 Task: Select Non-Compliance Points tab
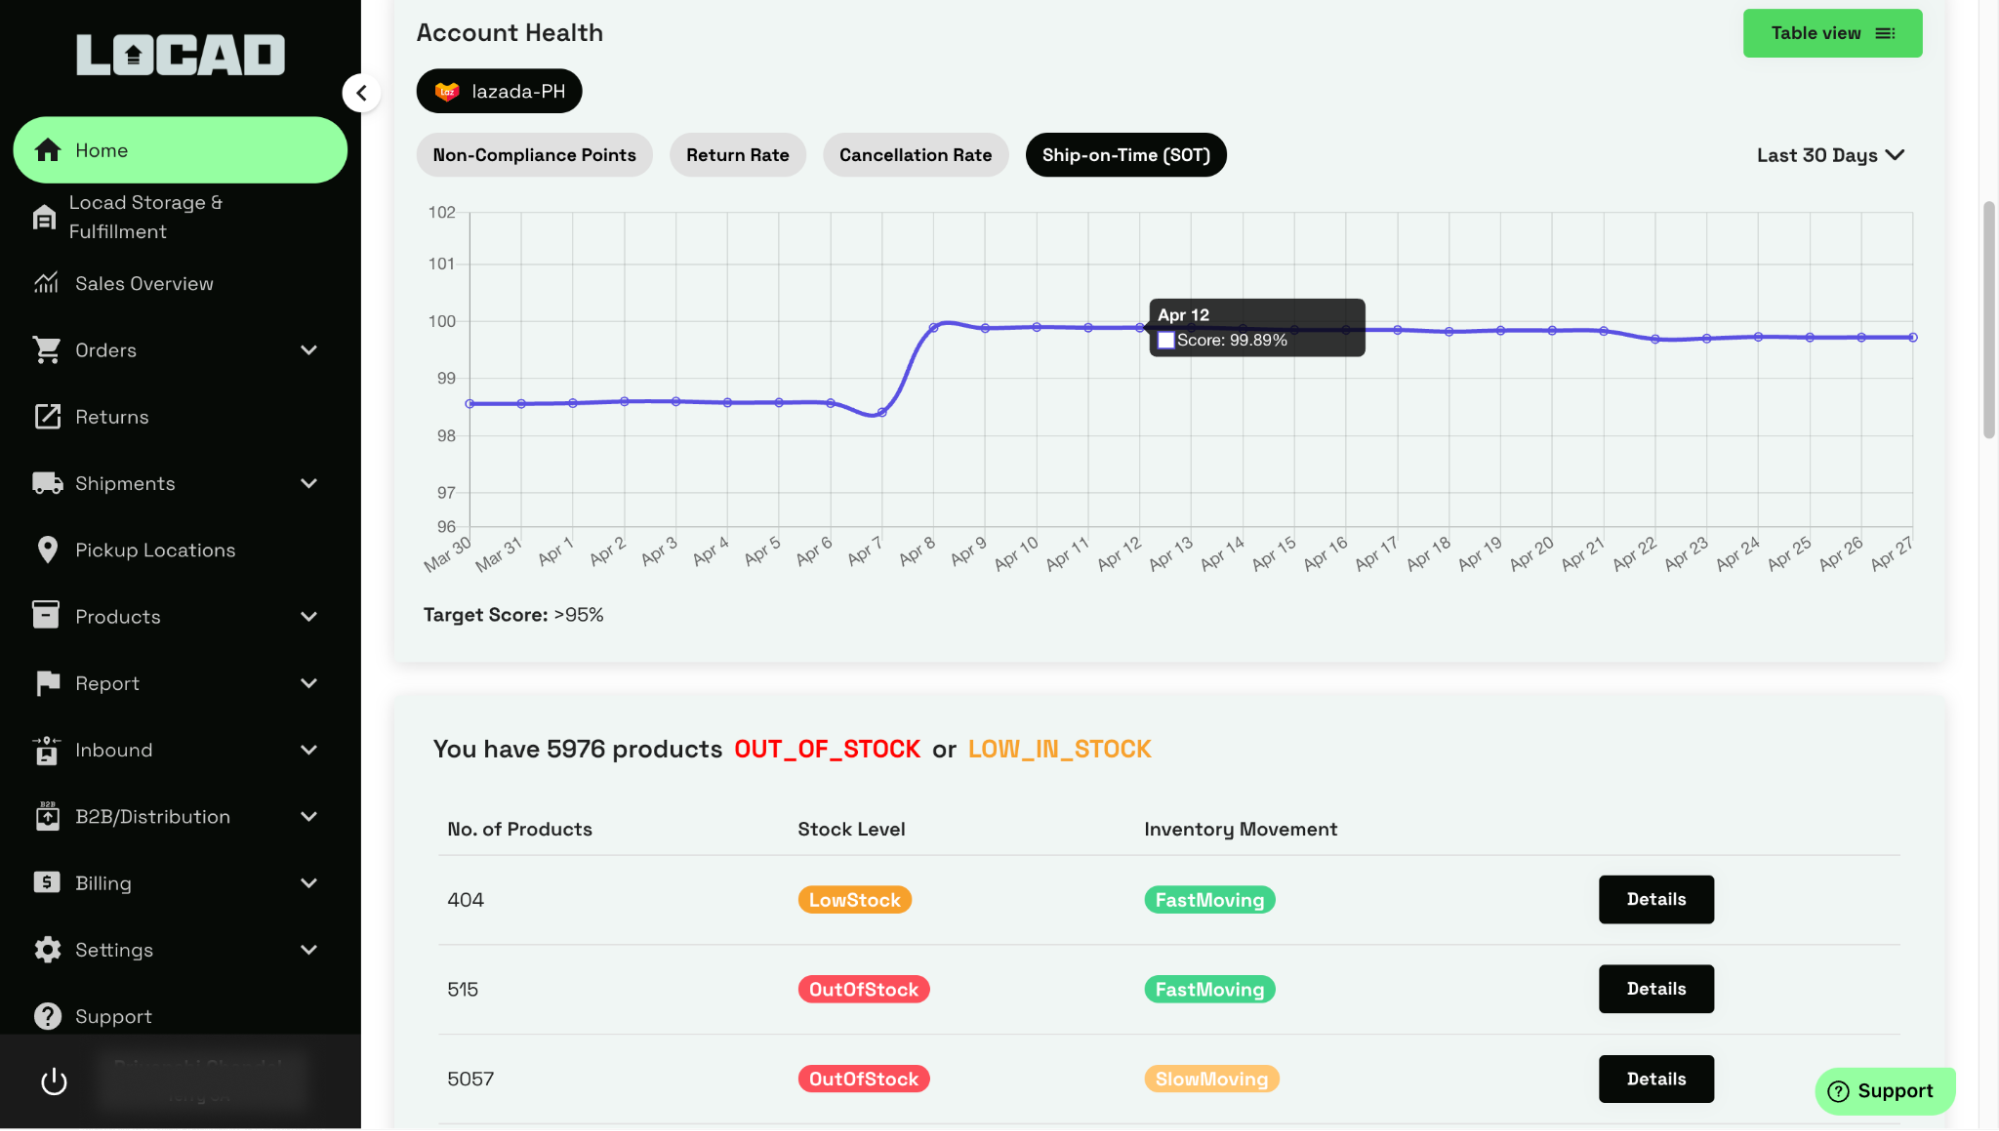coord(534,155)
